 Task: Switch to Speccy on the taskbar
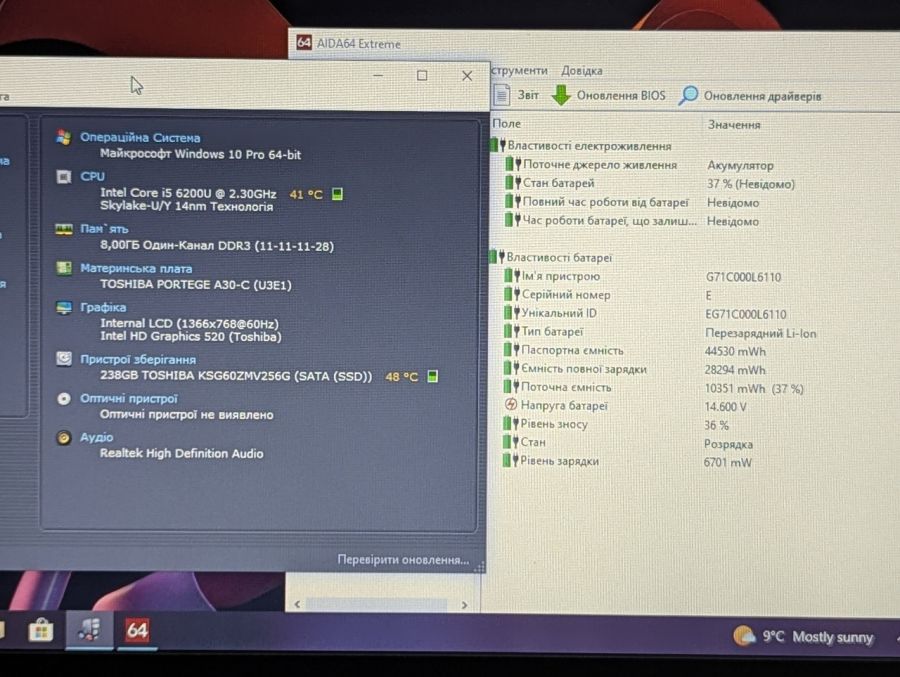click(90, 630)
